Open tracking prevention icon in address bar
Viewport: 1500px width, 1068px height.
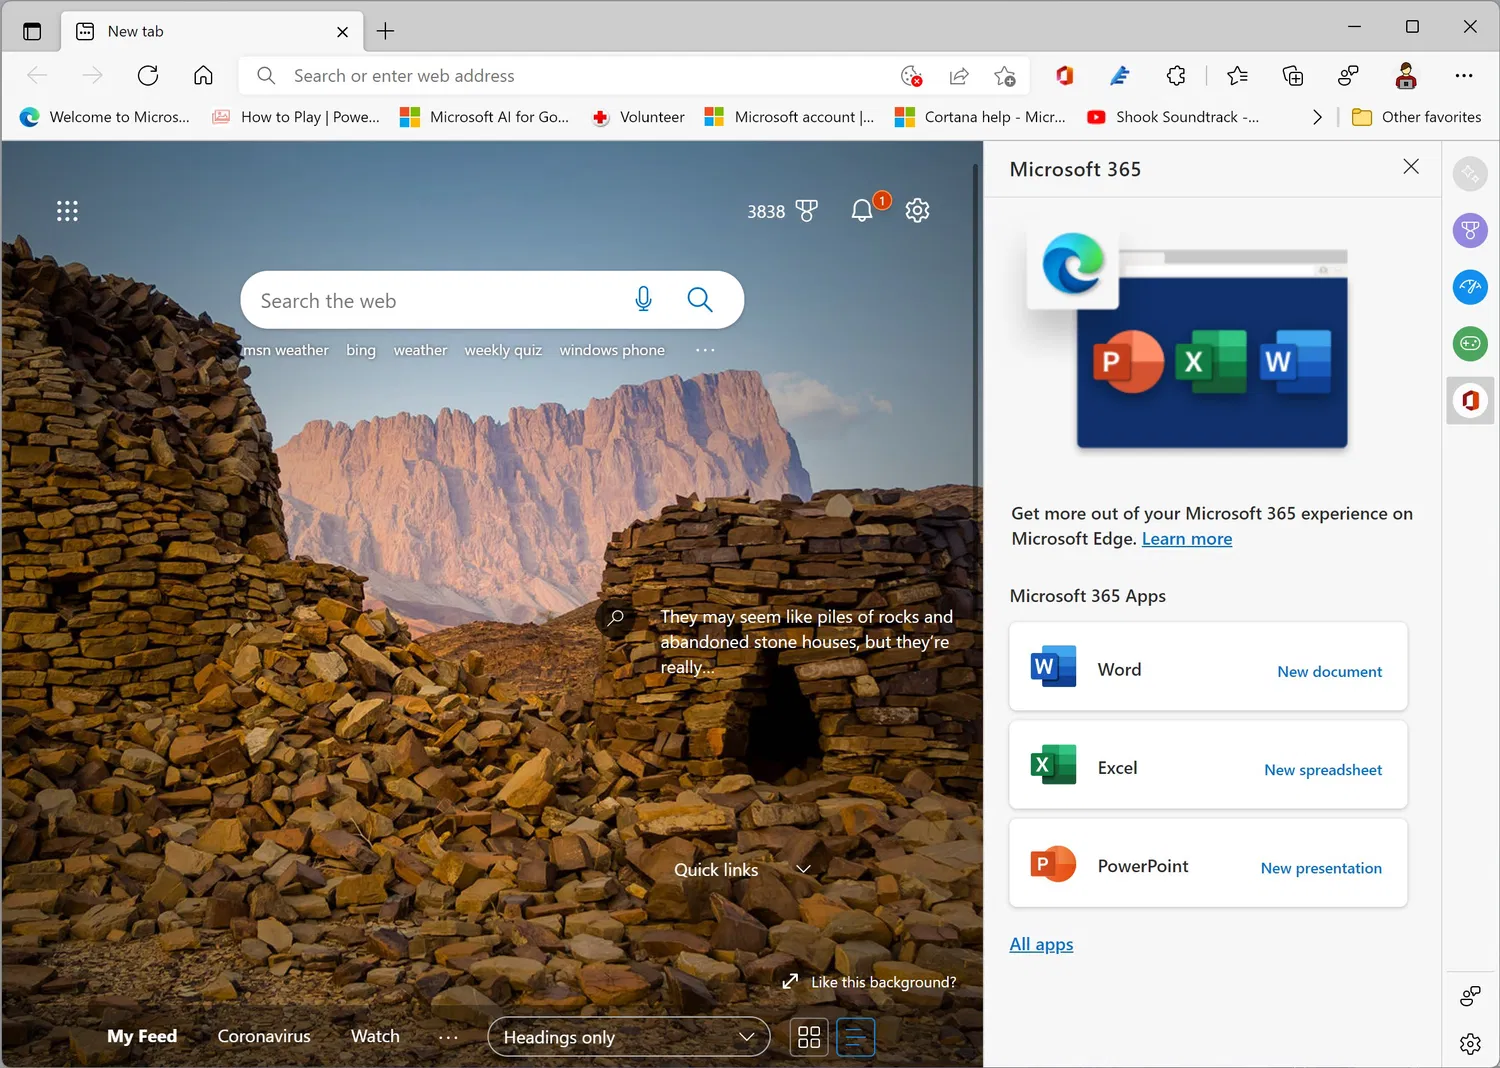pyautogui.click(x=911, y=76)
